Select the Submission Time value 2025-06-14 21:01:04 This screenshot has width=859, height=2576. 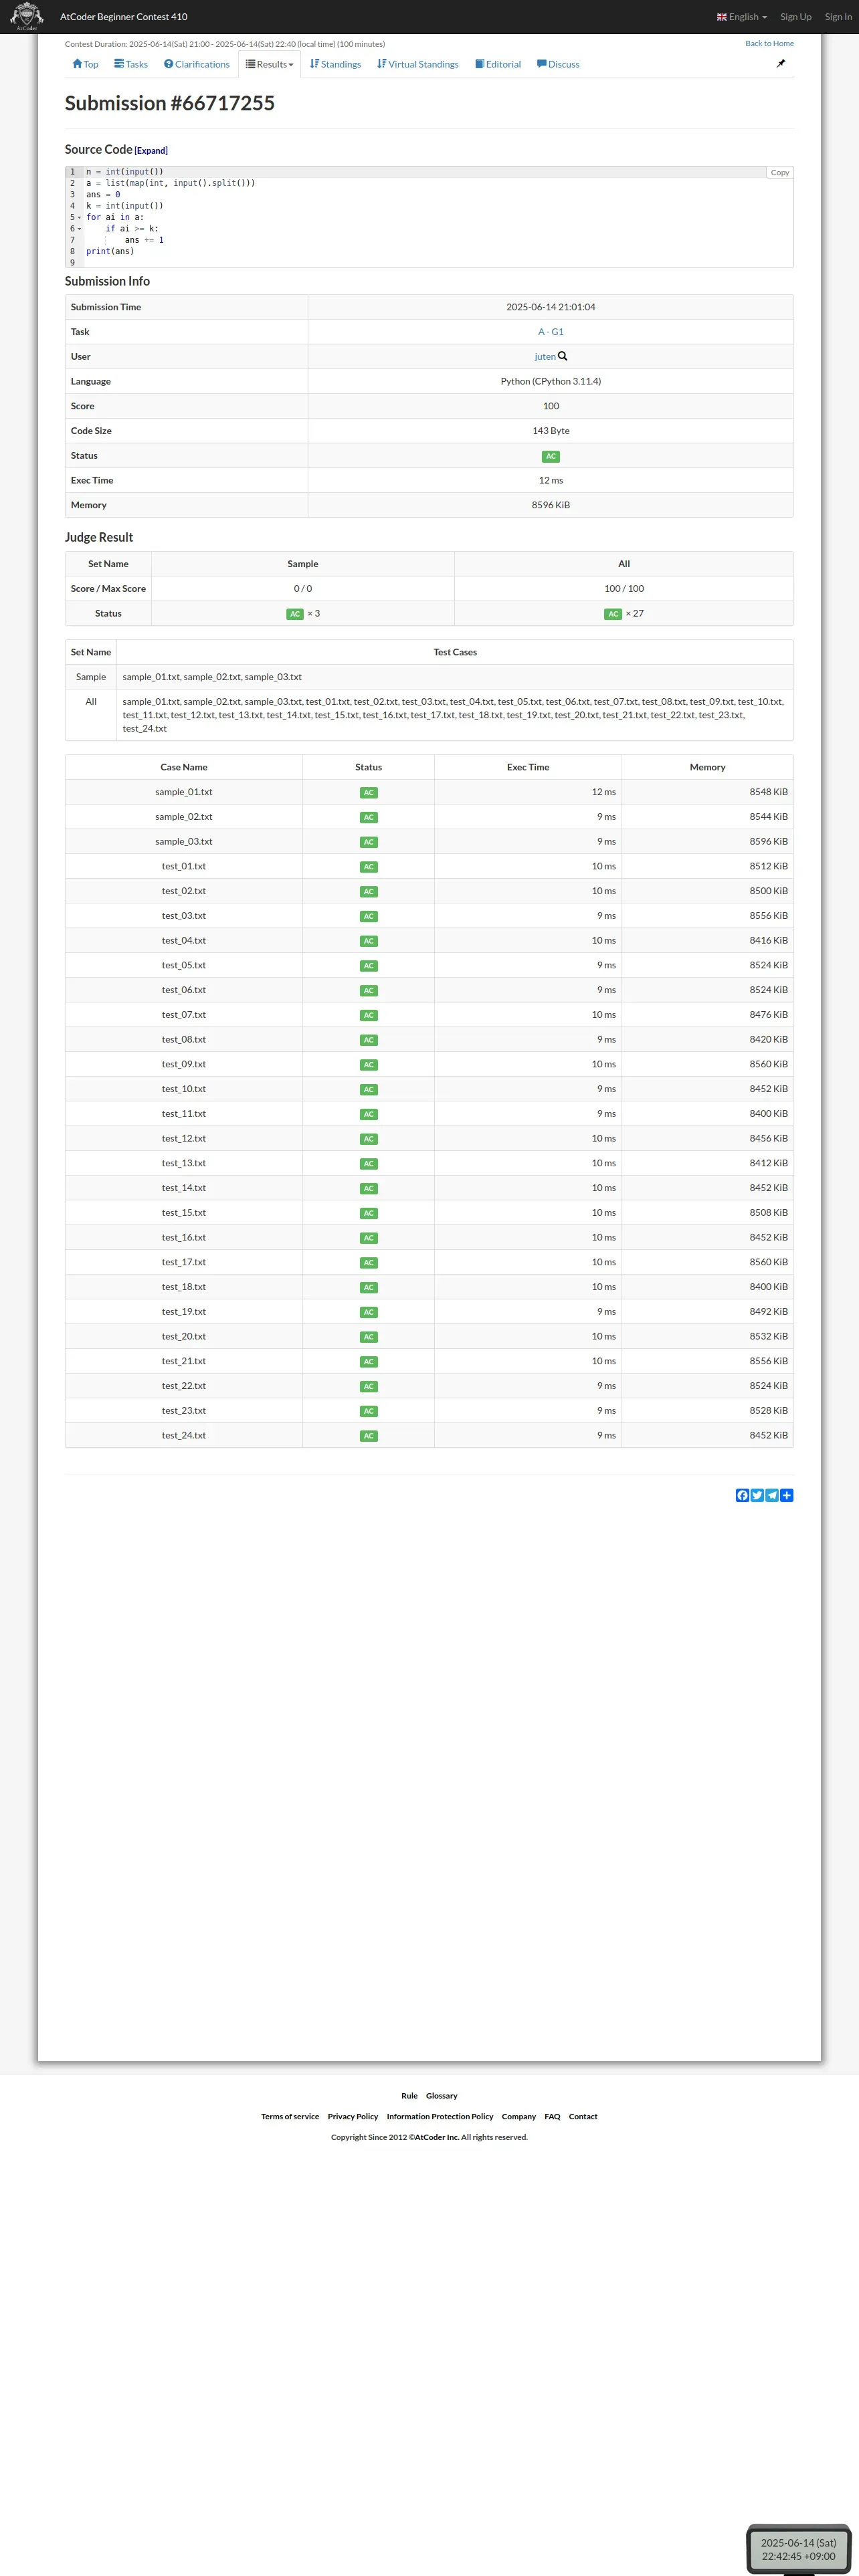pos(551,307)
